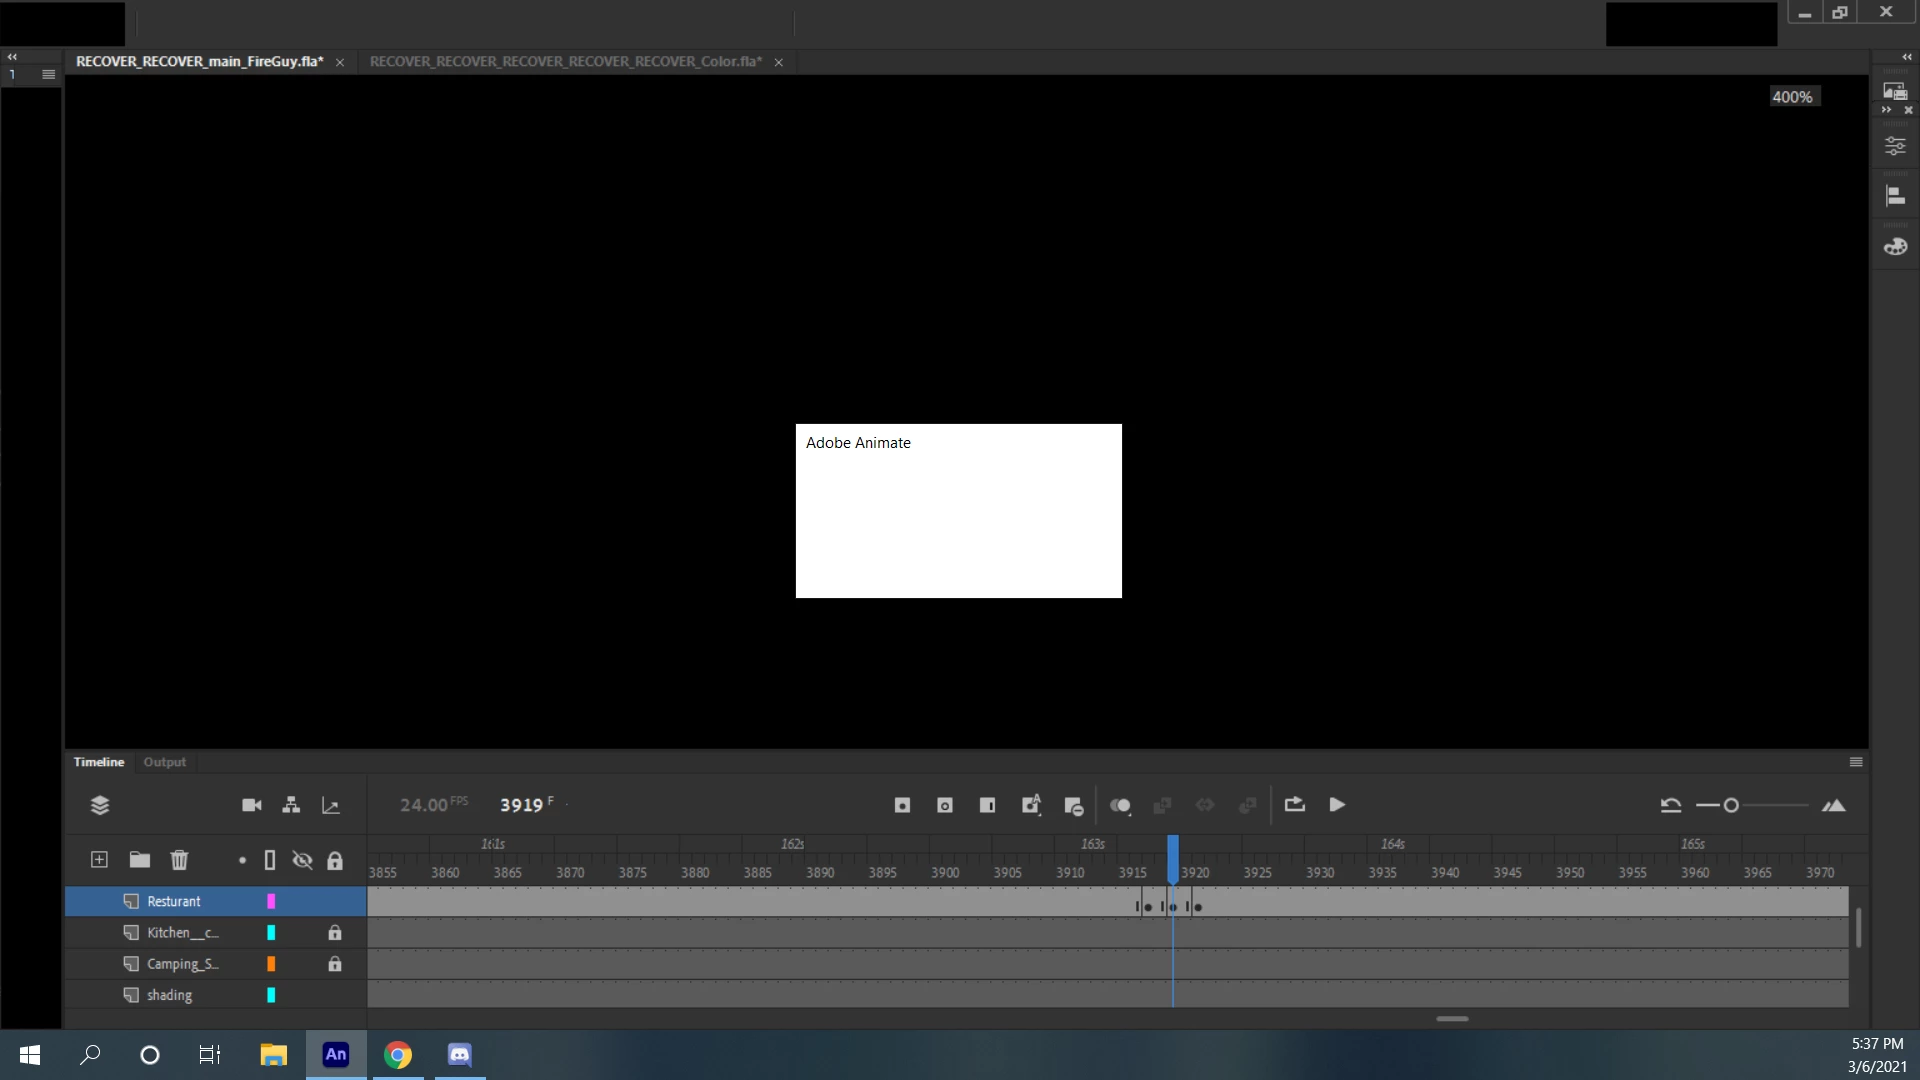
Task: Toggle the onion skin button
Action: (1120, 805)
